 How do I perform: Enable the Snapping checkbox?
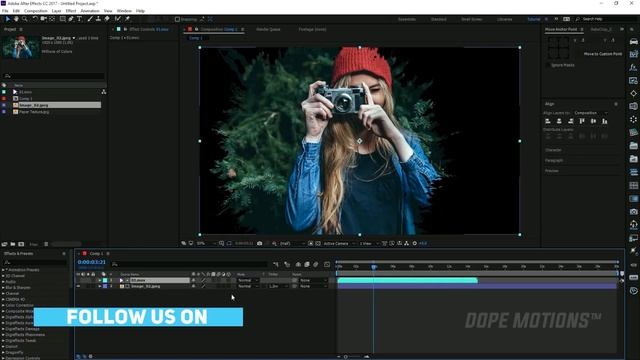pyautogui.click(x=177, y=19)
